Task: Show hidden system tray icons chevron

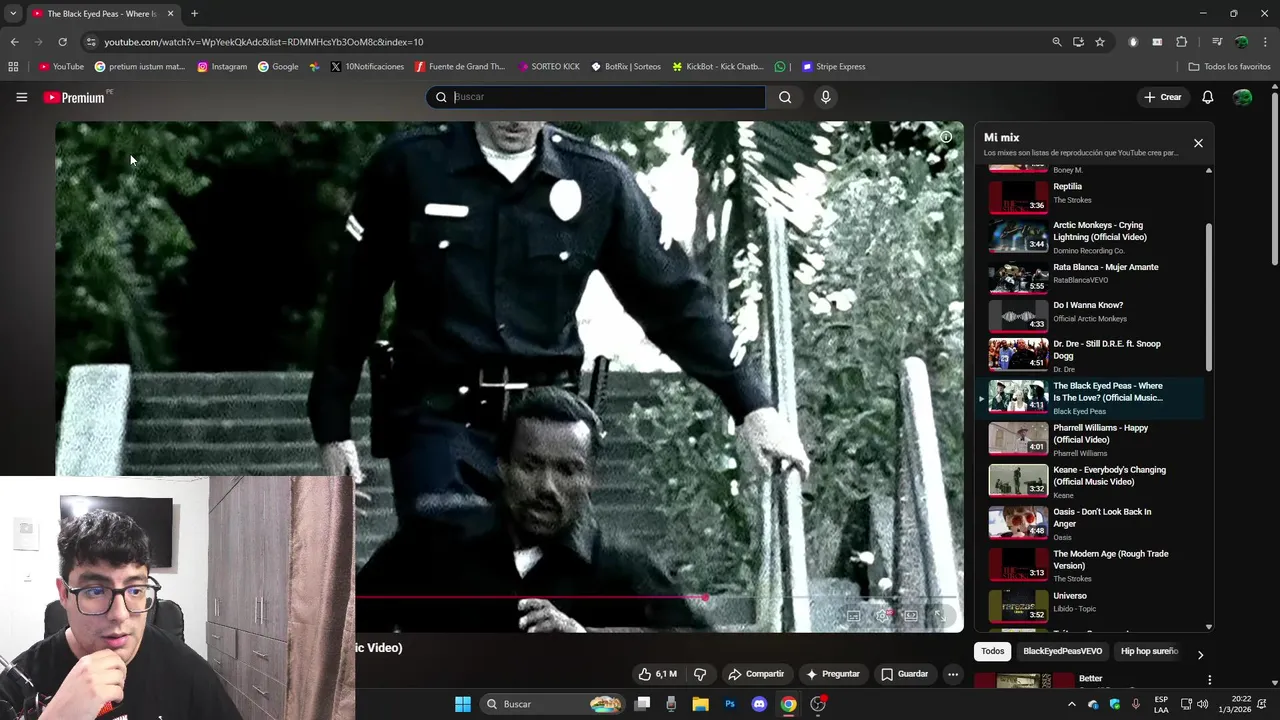Action: pyautogui.click(x=1071, y=704)
